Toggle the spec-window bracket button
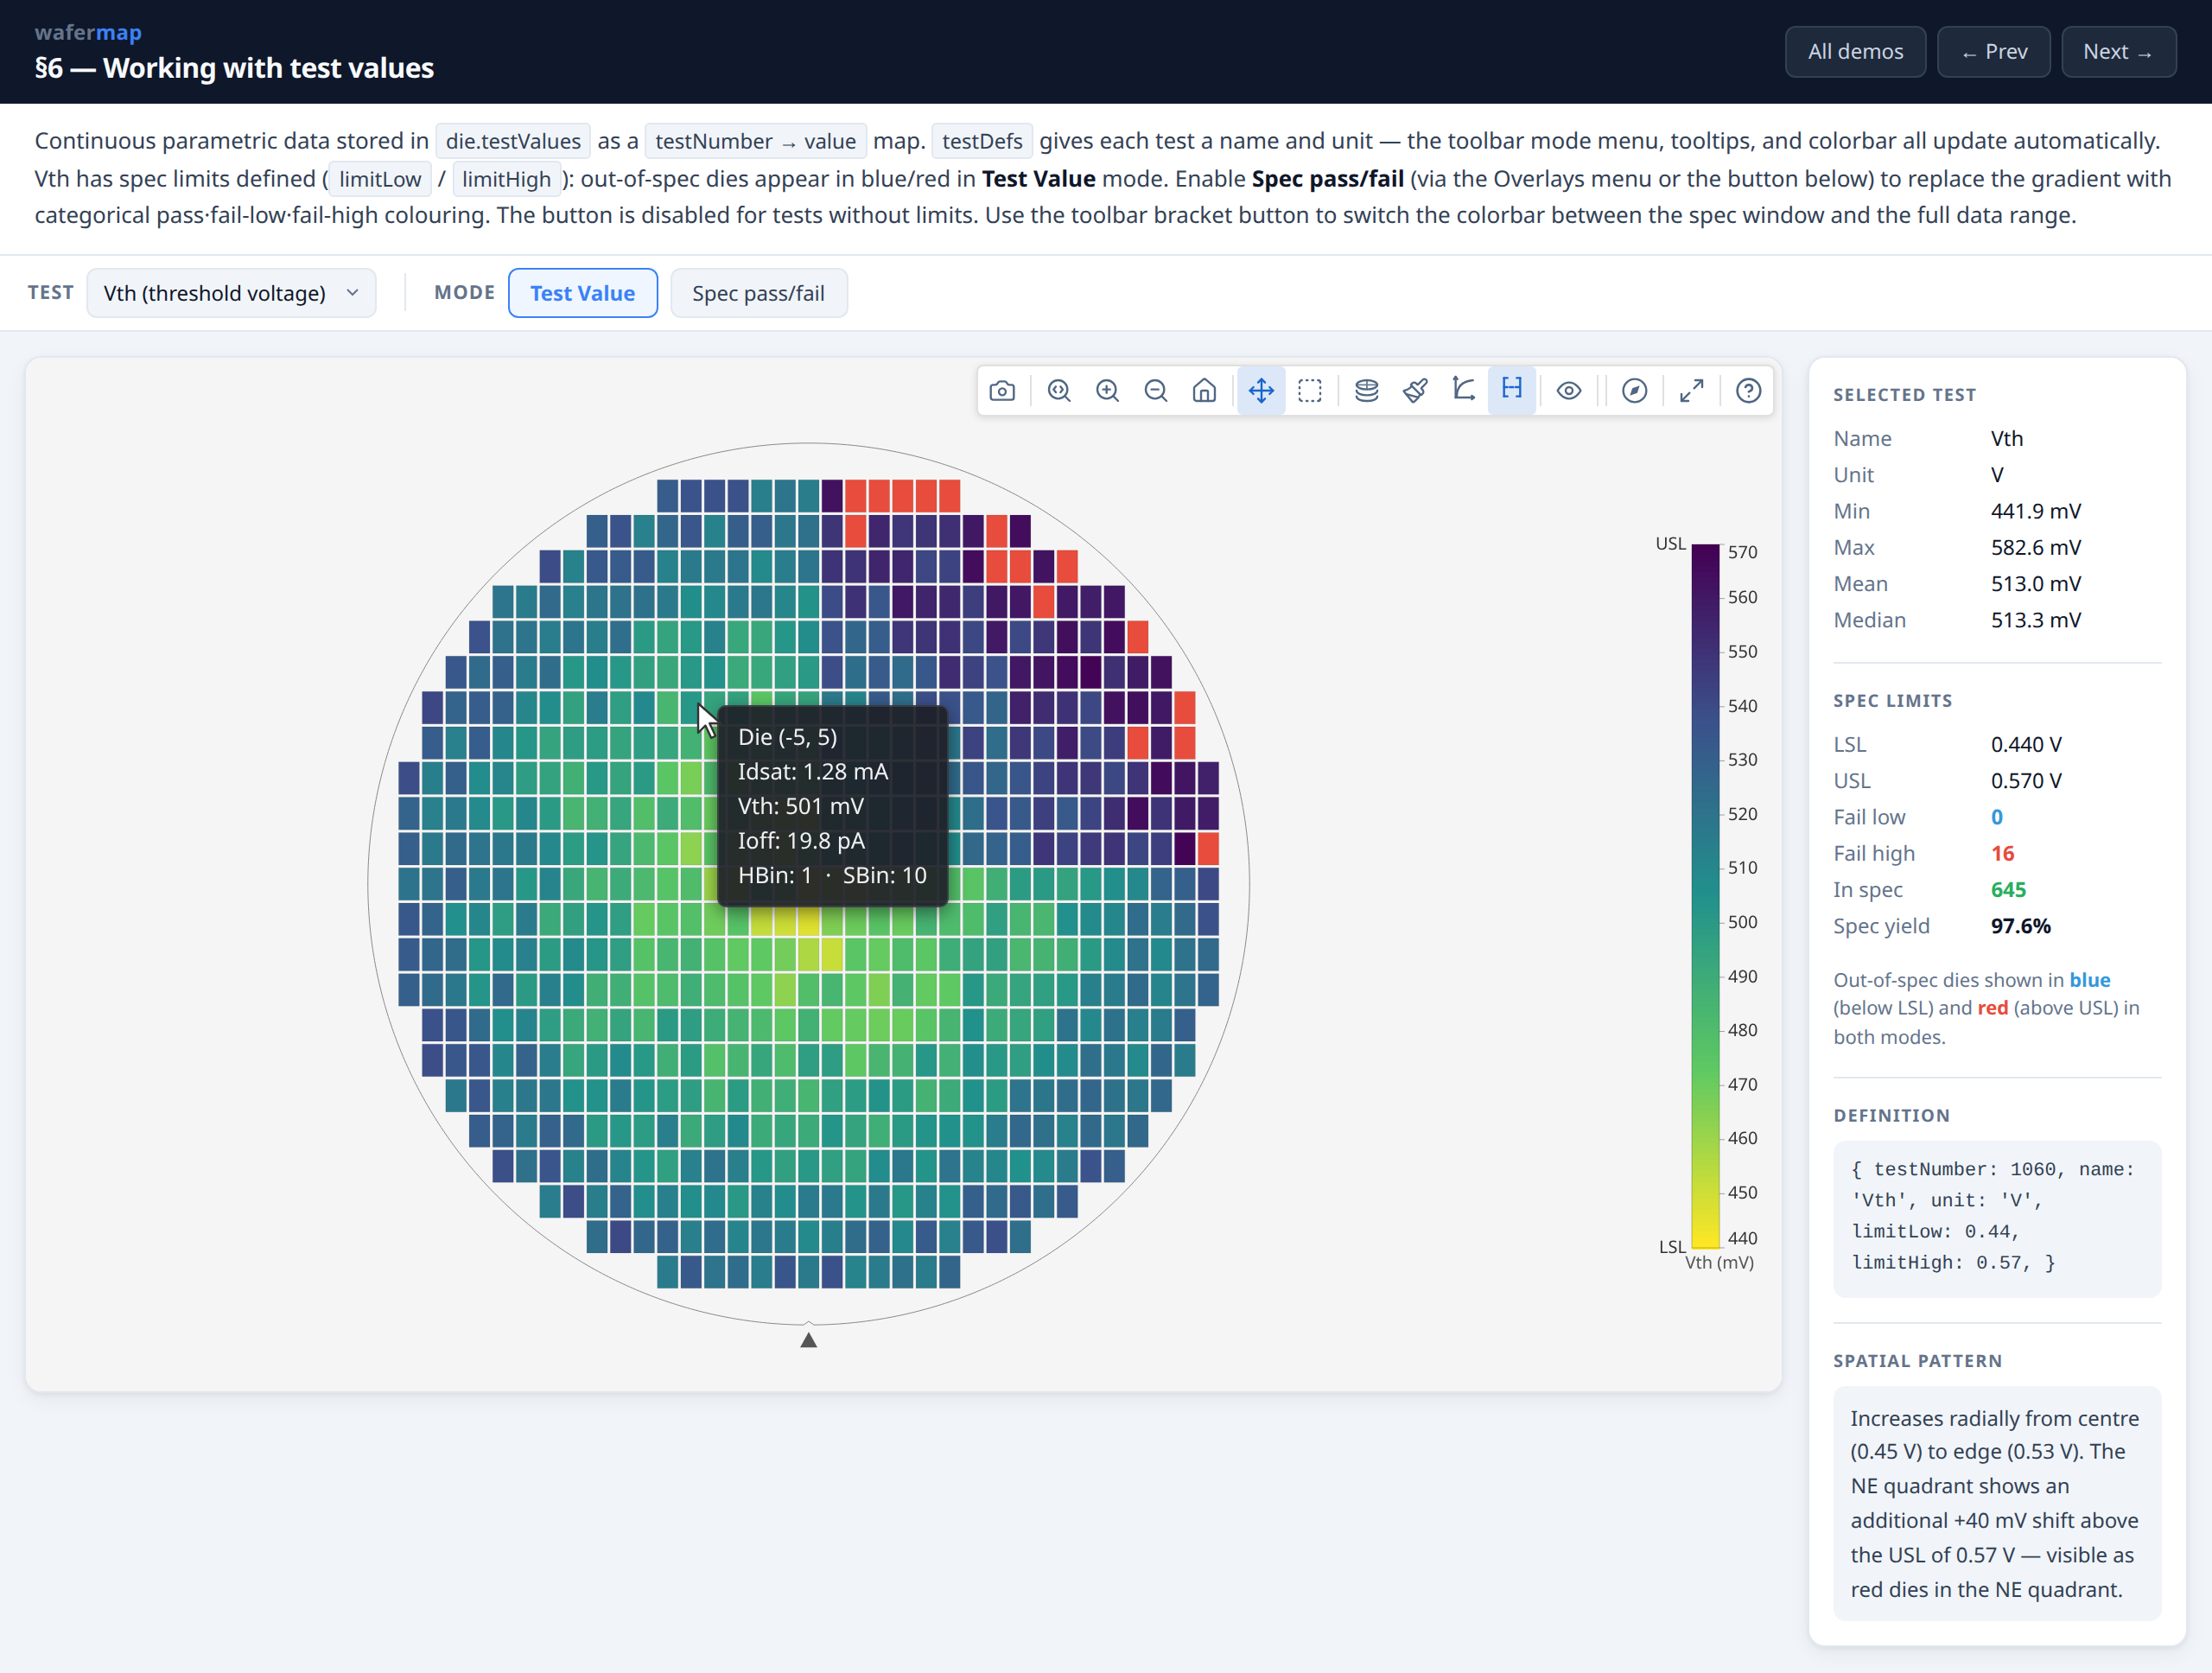Image resolution: width=2212 pixels, height=1673 pixels. 1512,391
